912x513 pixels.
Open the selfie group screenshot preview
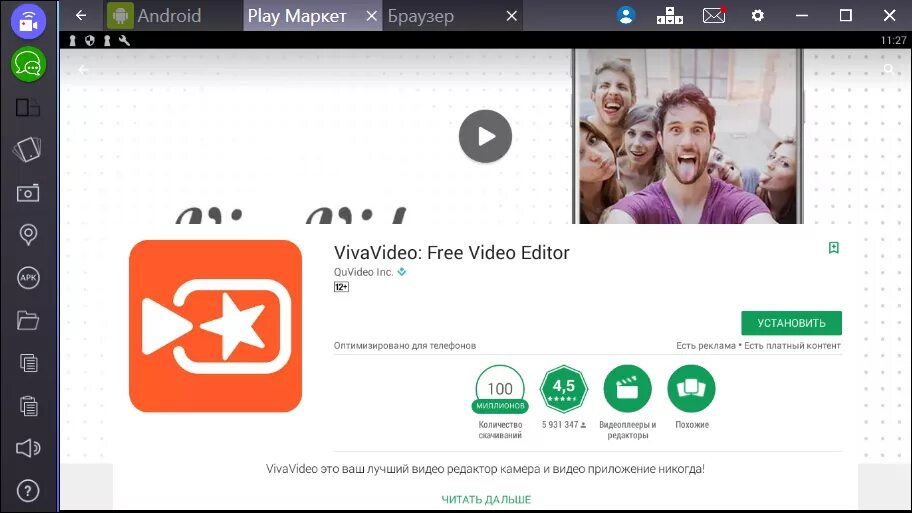point(687,136)
